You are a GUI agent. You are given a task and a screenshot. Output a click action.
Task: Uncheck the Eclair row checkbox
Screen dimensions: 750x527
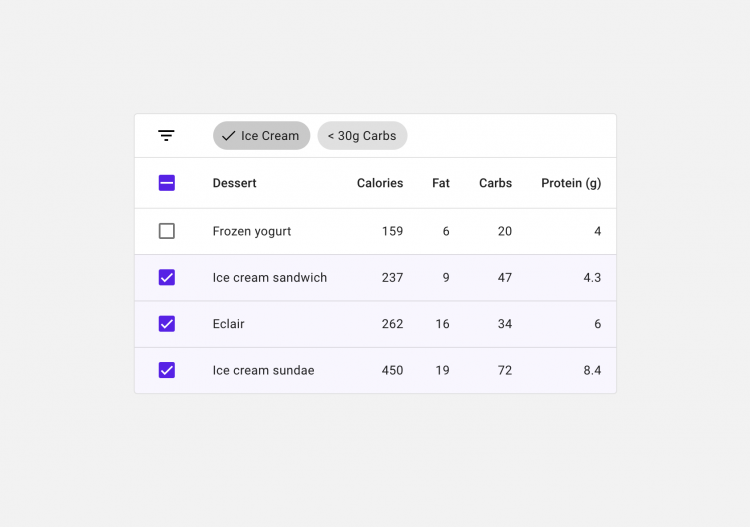pyautogui.click(x=166, y=324)
